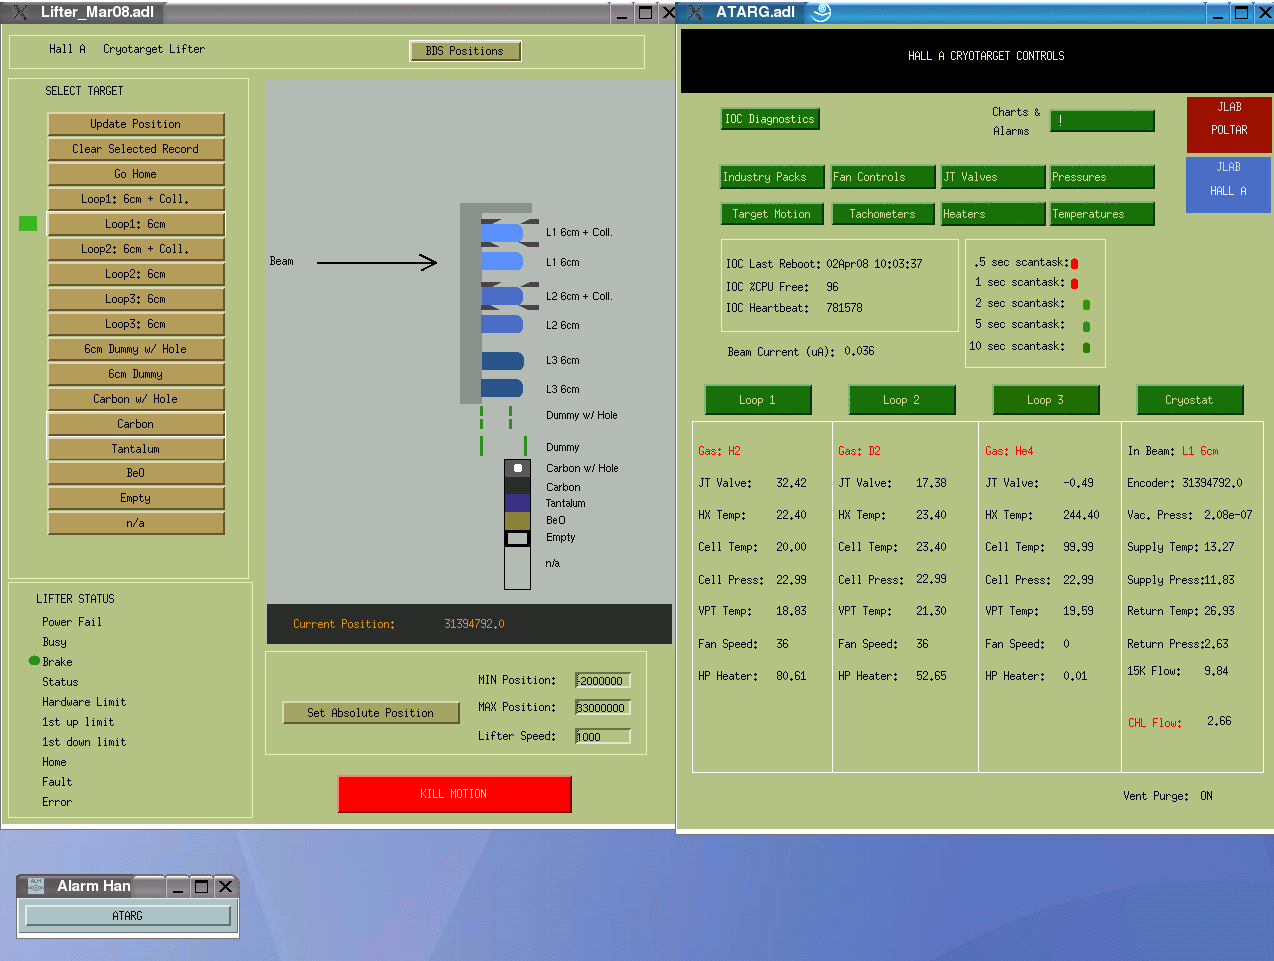Click the Empty target slot graphic
The width and height of the screenshot is (1274, 961).
point(517,538)
